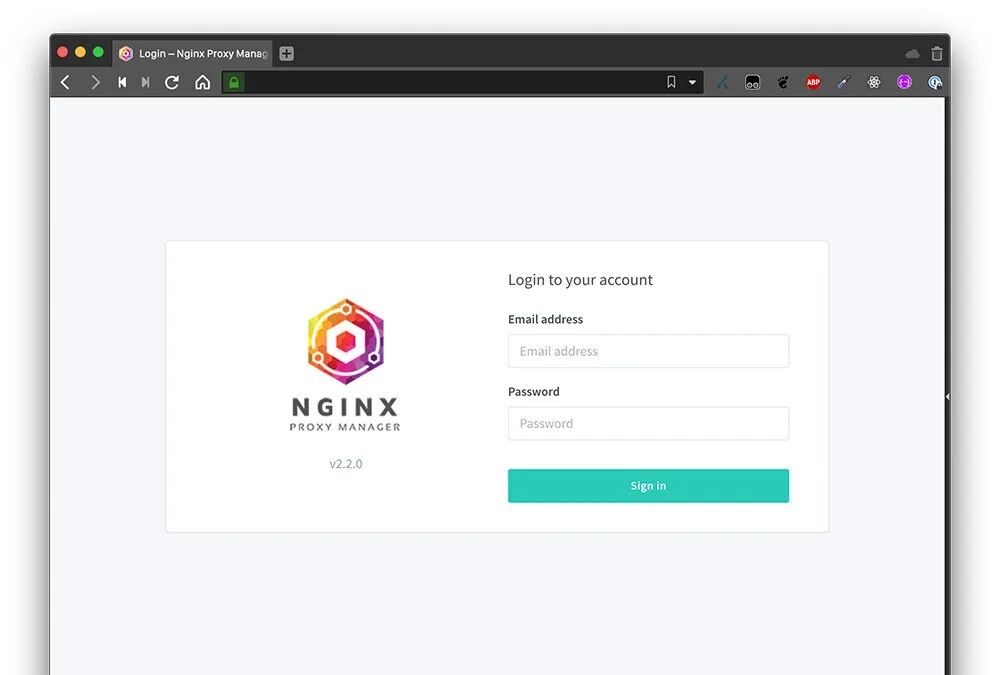Click the empty URL address field
This screenshot has height=675, width=1000.
(453, 82)
